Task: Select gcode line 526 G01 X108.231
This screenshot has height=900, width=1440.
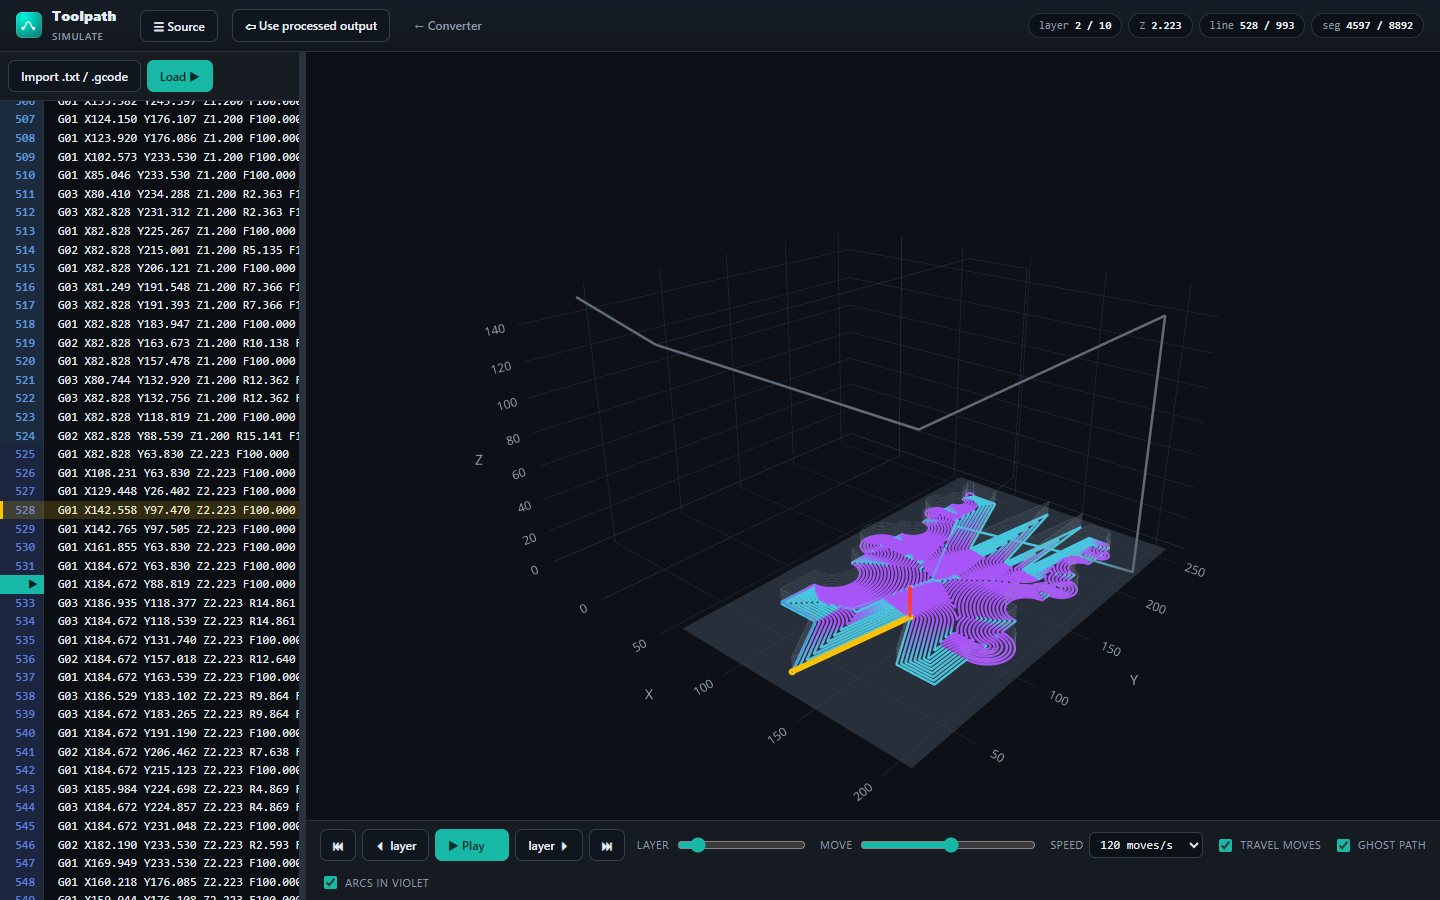Action: click(150, 473)
